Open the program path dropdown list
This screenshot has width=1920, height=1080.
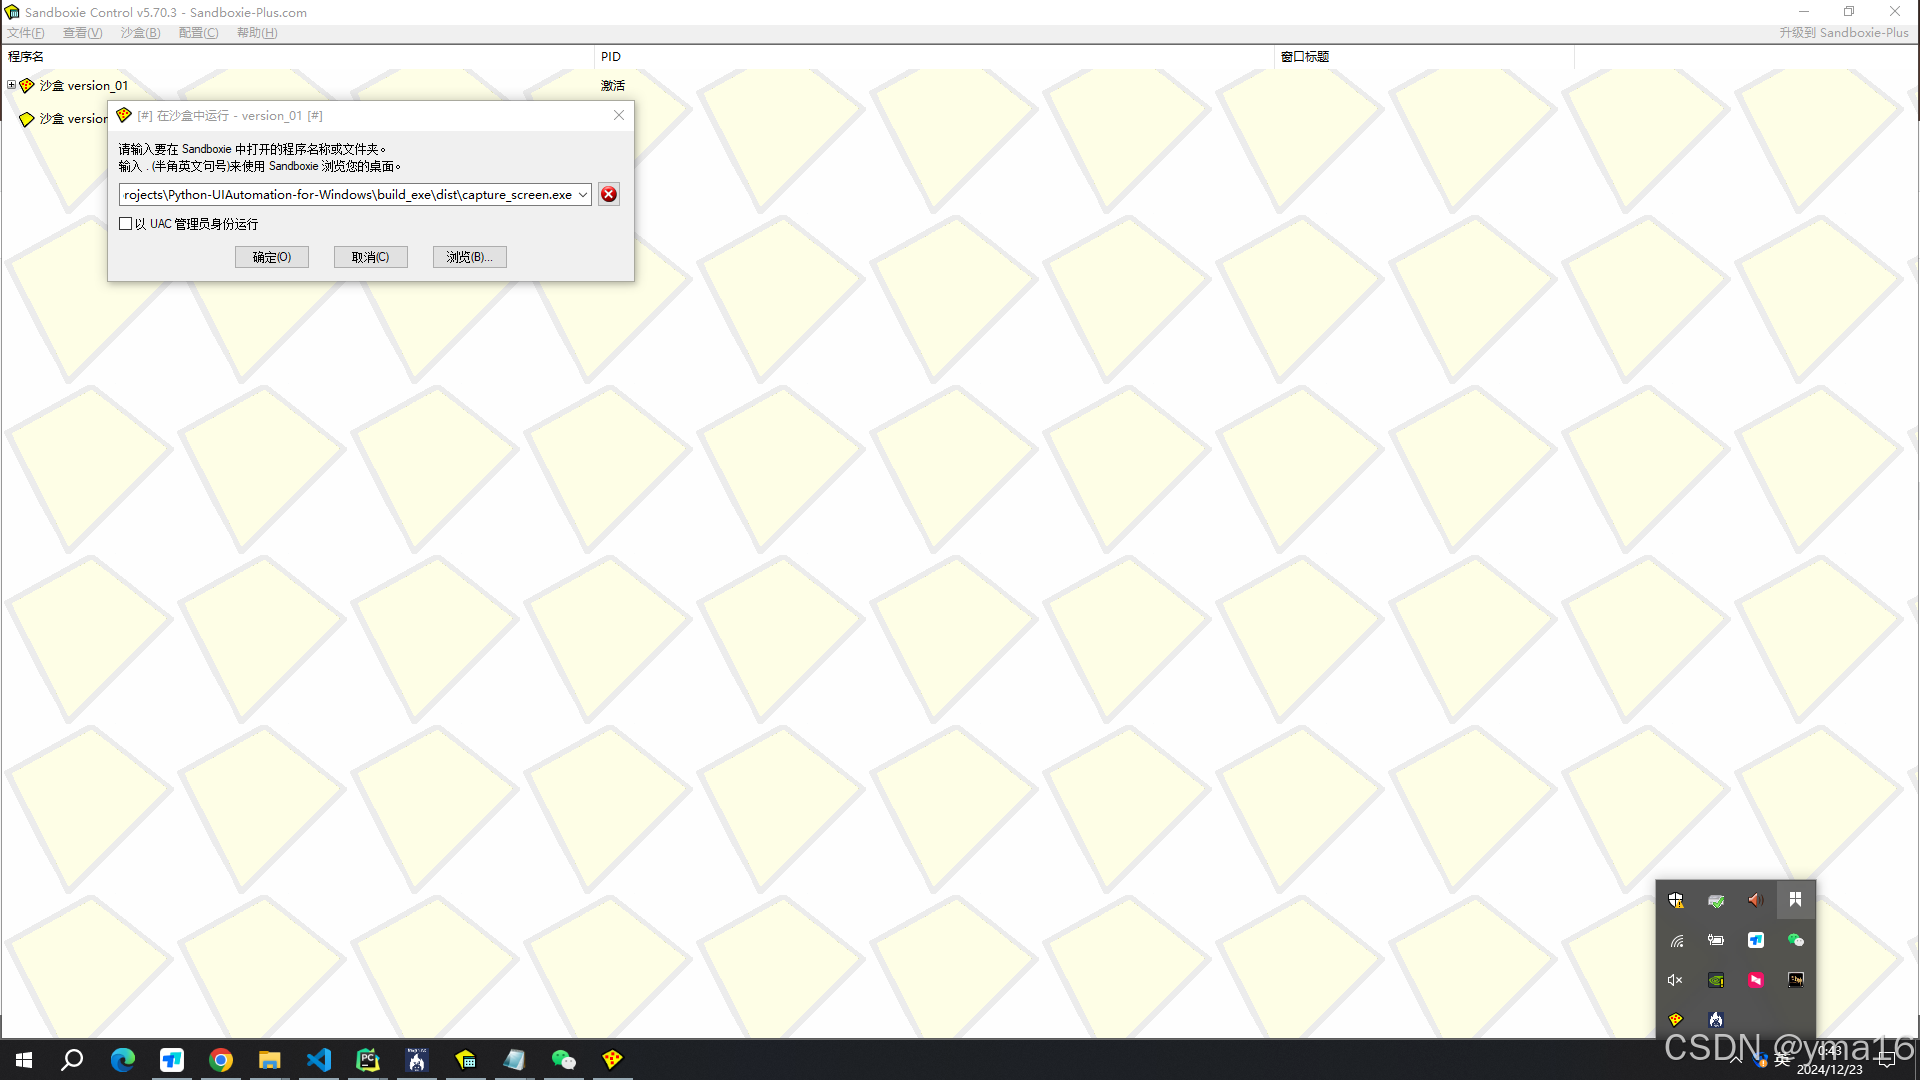click(x=583, y=194)
